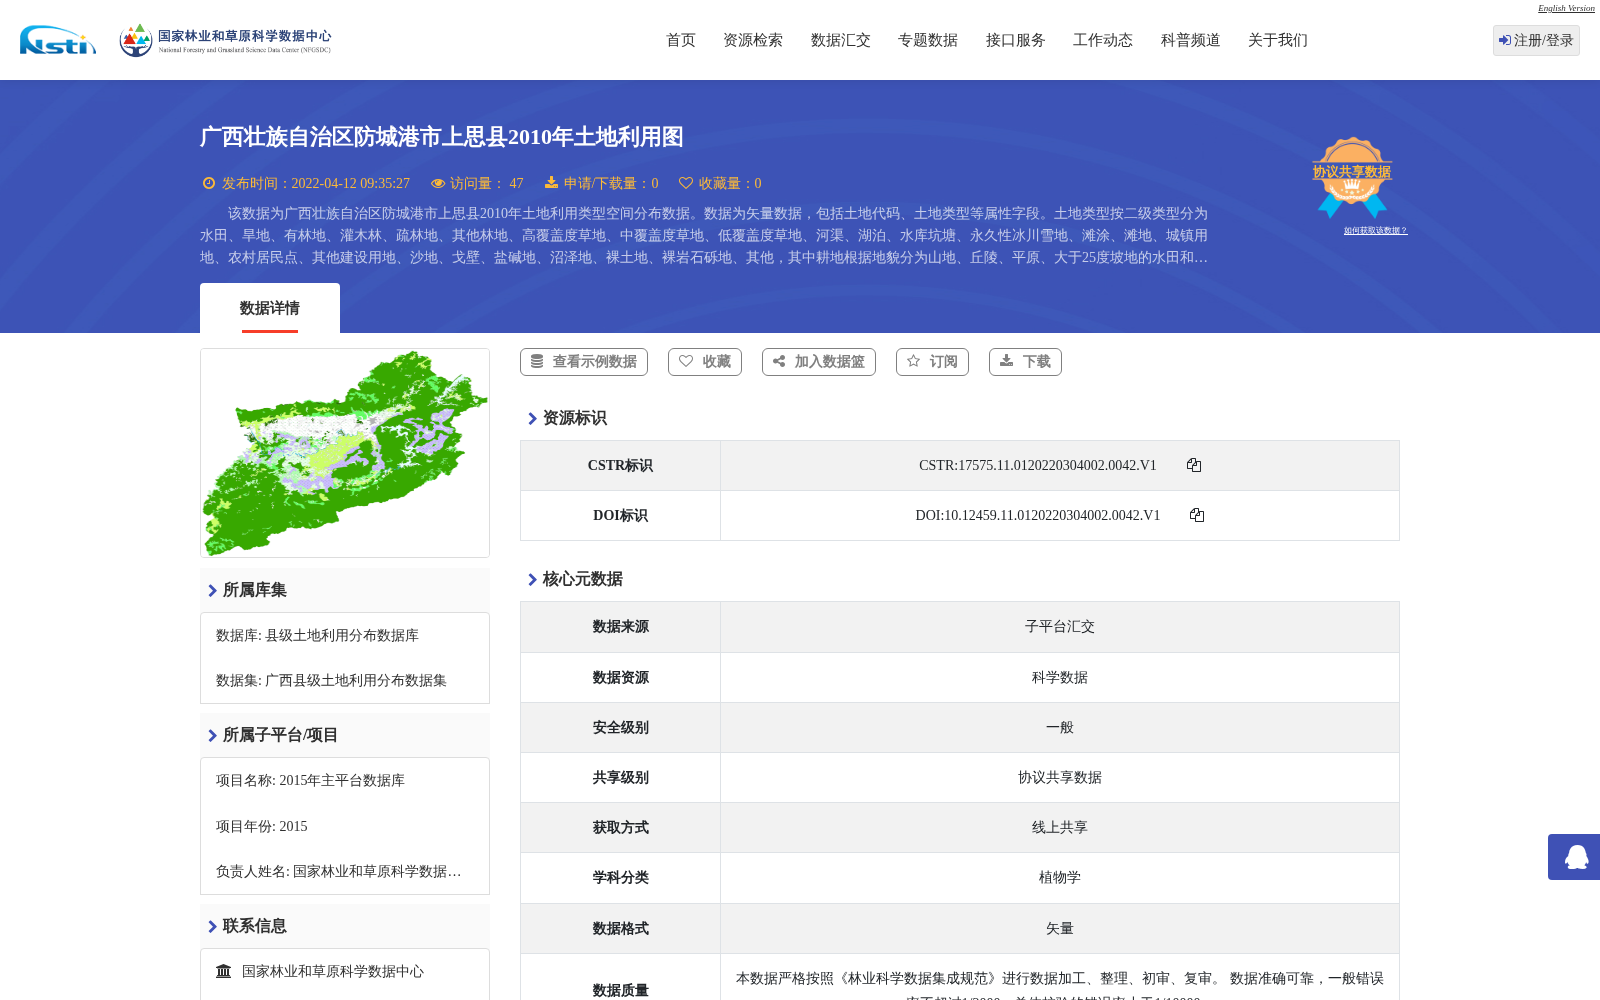The image size is (1600, 1000).
Task: Copy the DOI identifier with the copy icon
Action: (1197, 515)
